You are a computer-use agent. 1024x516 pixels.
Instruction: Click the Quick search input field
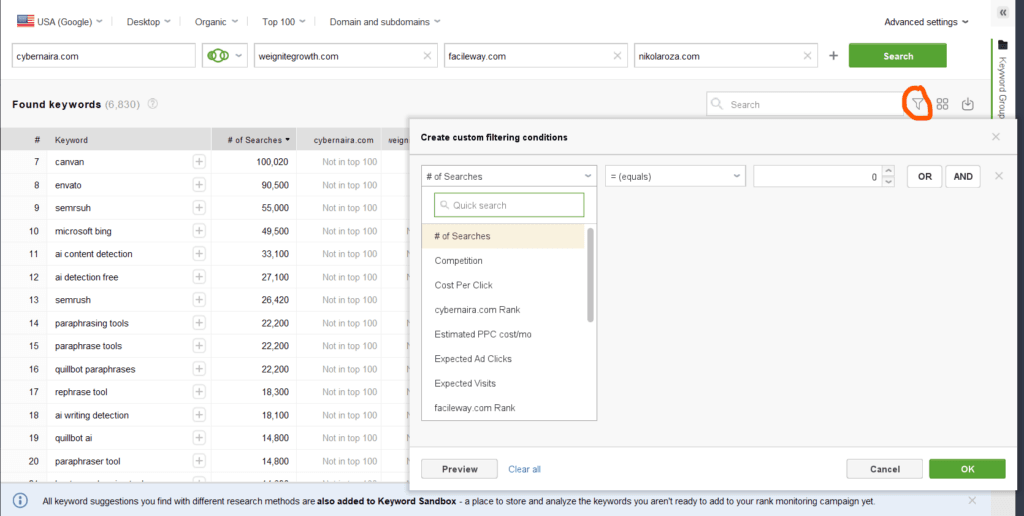(x=509, y=205)
